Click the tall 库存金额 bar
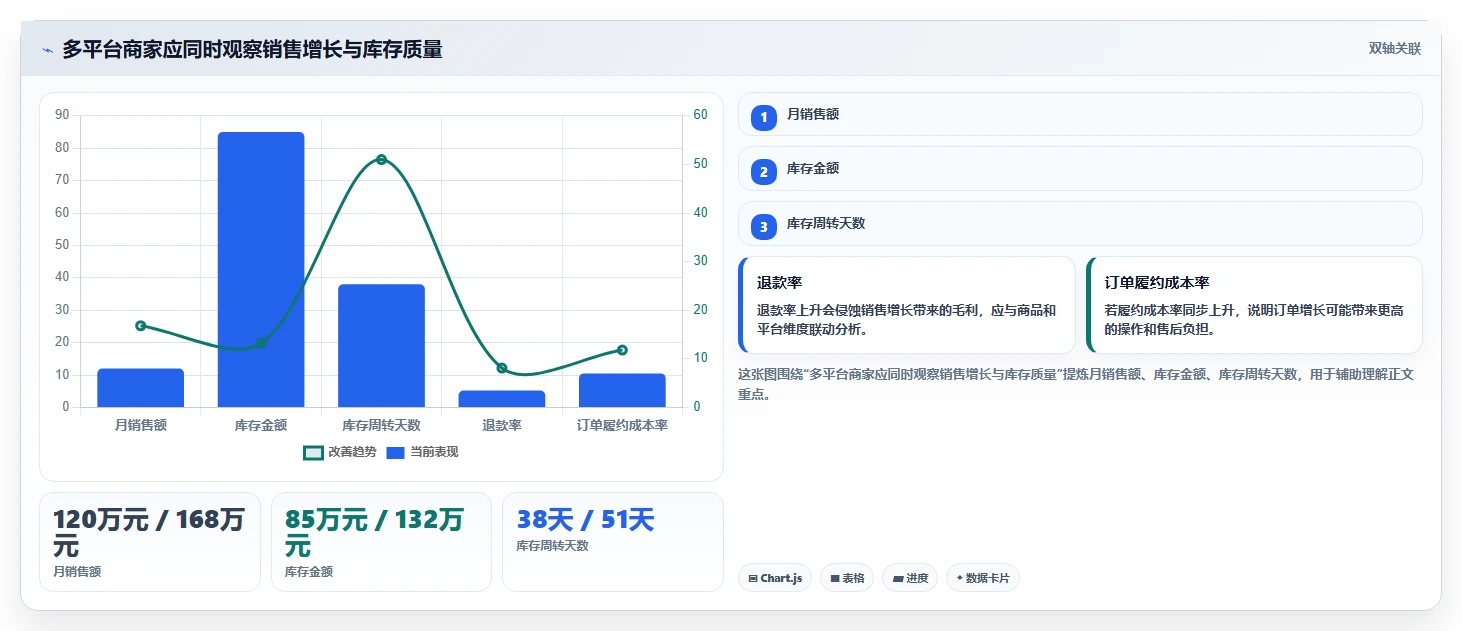Viewport: 1462px width, 631px height. 261,269
